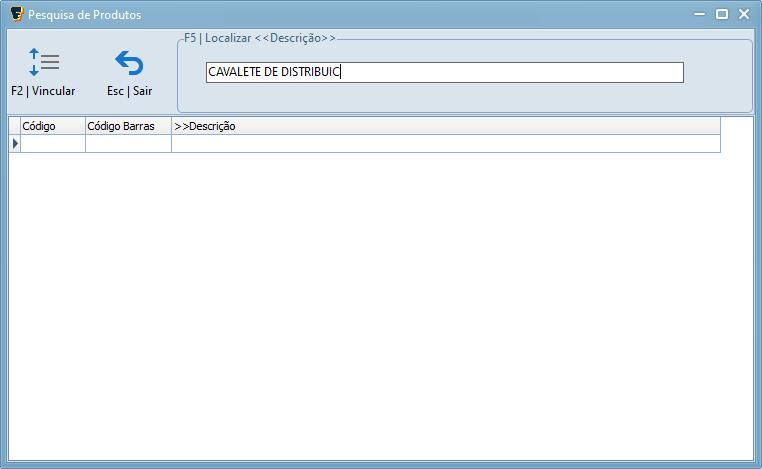This screenshot has height=469, width=762.
Task: Select the >>Descrição column header
Action: pyautogui.click(x=445, y=126)
